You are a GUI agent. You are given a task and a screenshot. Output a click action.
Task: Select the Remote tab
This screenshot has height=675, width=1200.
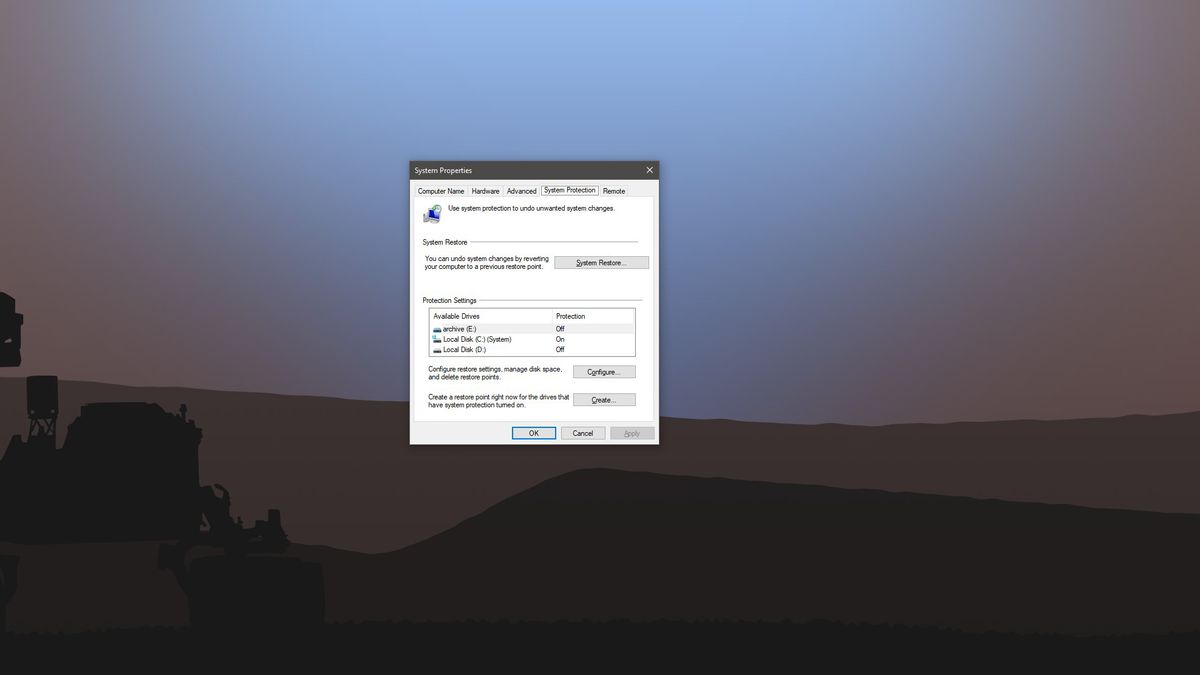point(614,191)
